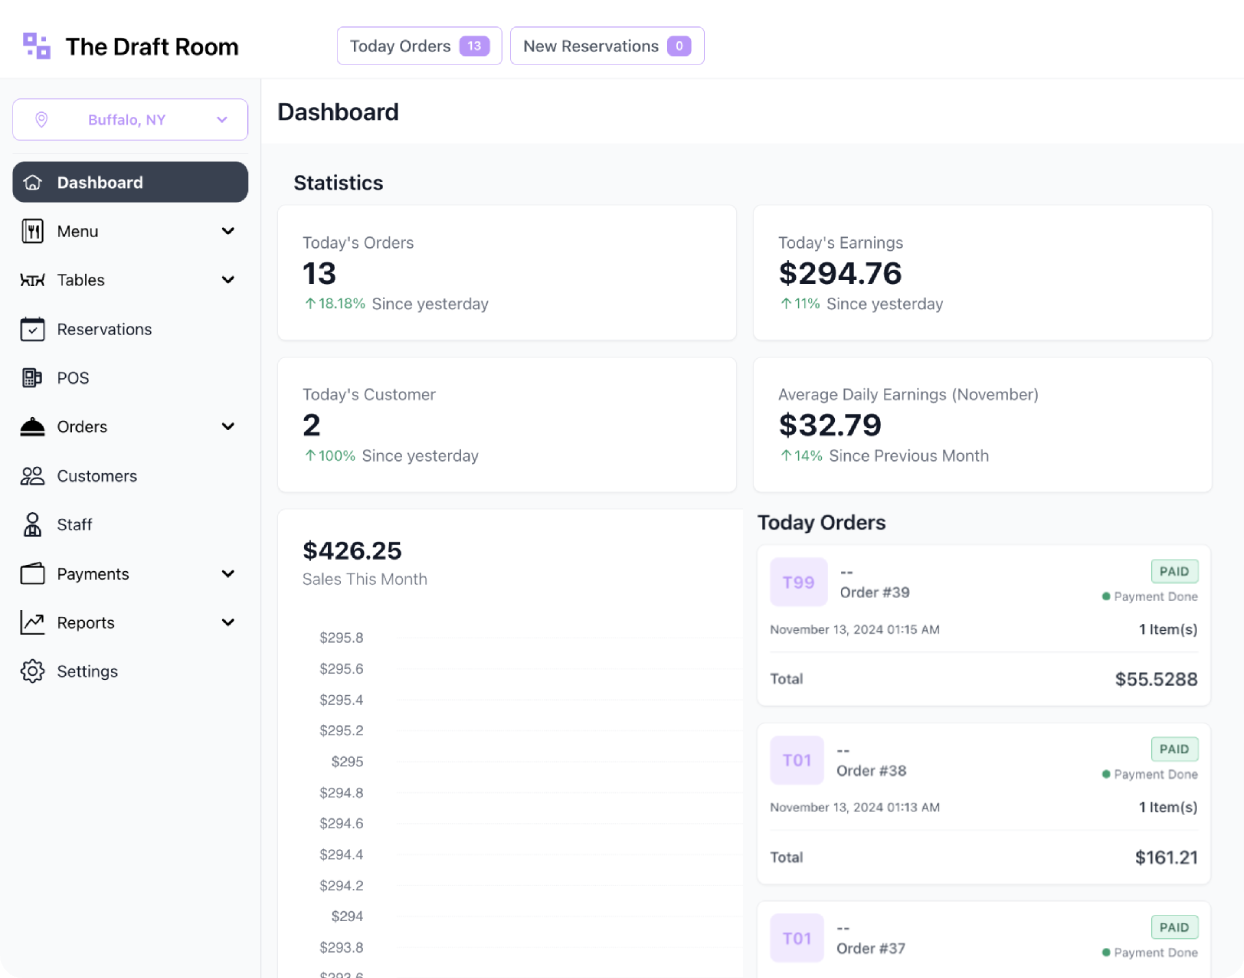Screen dimensions: 1244x978
Task: Open the Buffalo, NY location dropdown
Action: tap(130, 120)
